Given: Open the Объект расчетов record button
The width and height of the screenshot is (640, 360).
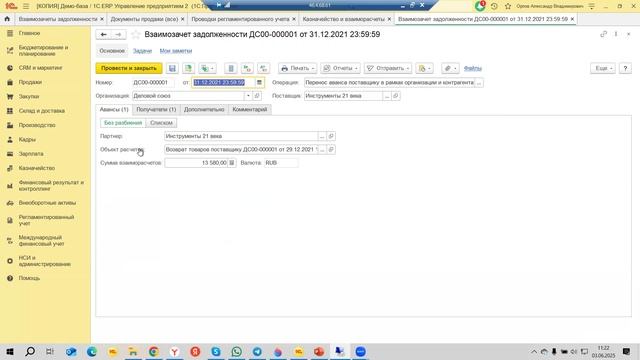Looking at the screenshot, I should pyautogui.click(x=331, y=149).
